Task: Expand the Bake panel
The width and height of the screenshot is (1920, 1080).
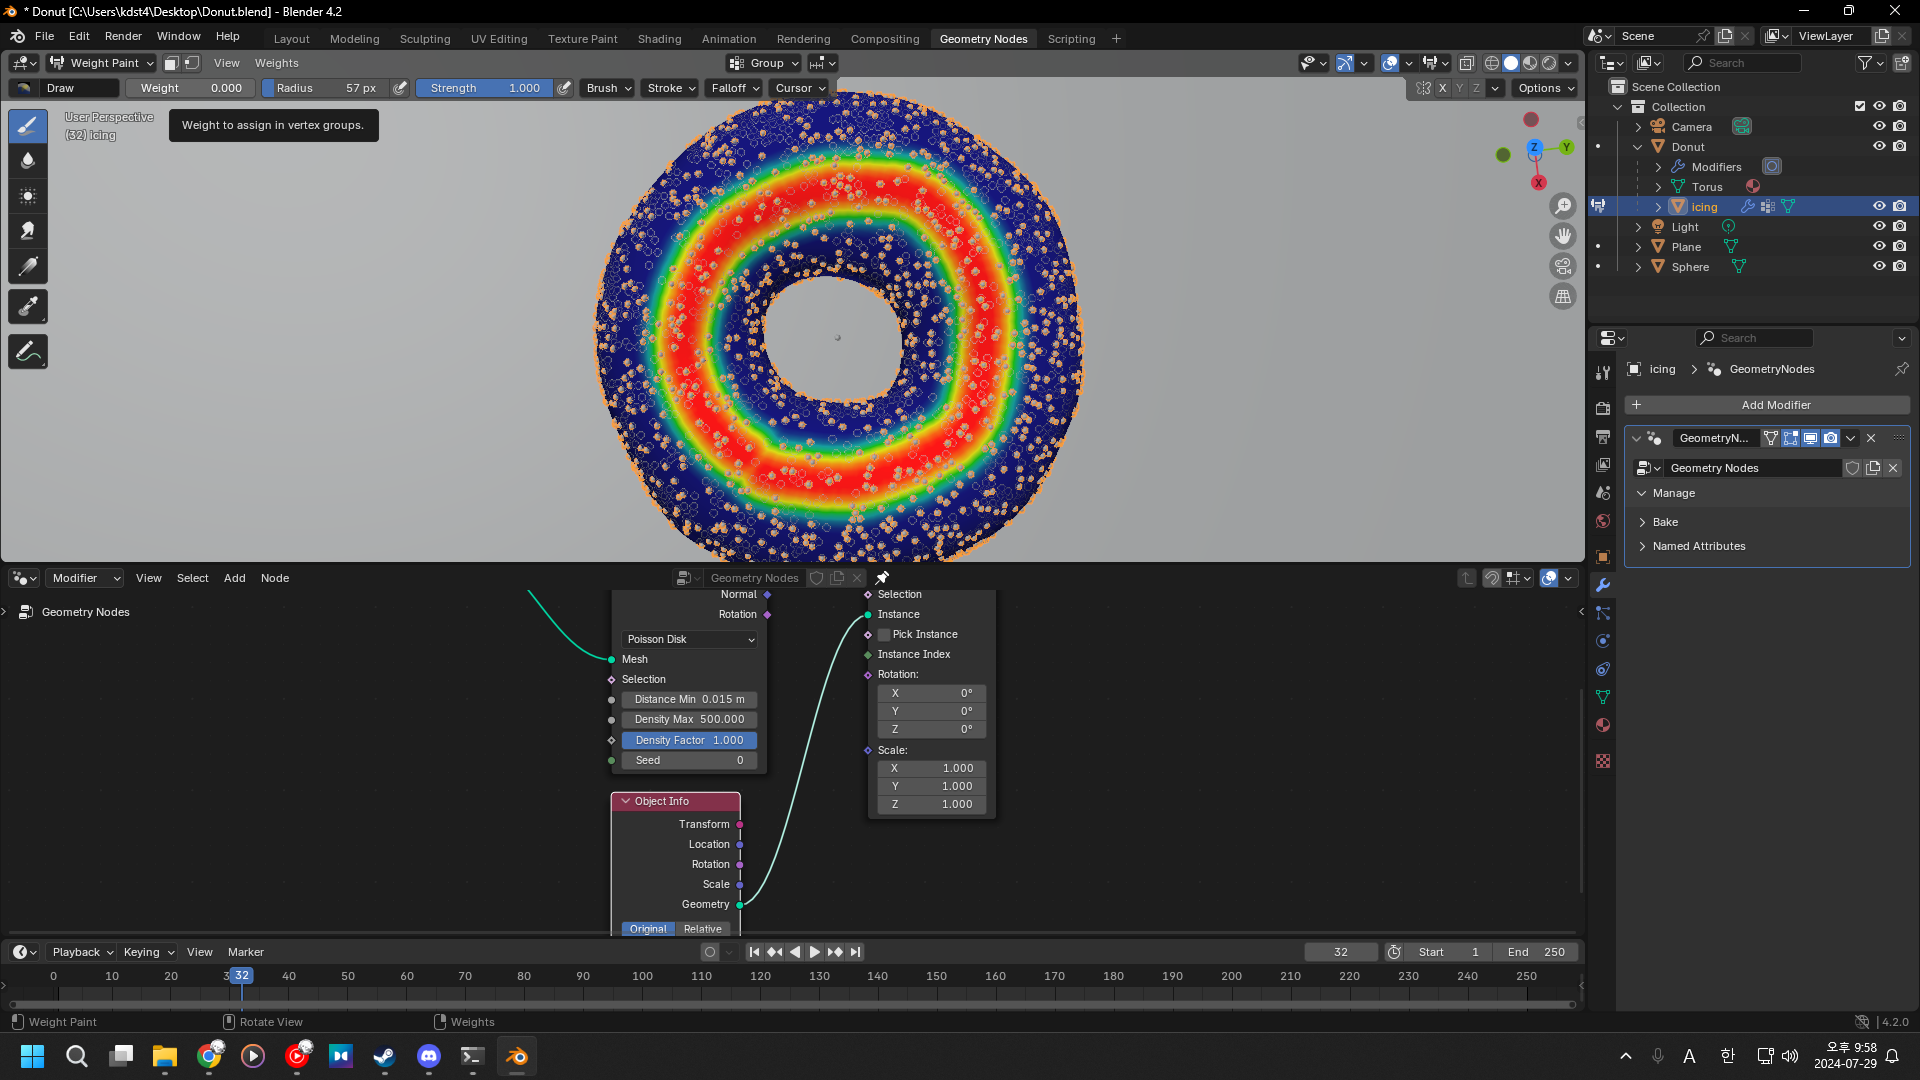Action: (x=1664, y=522)
